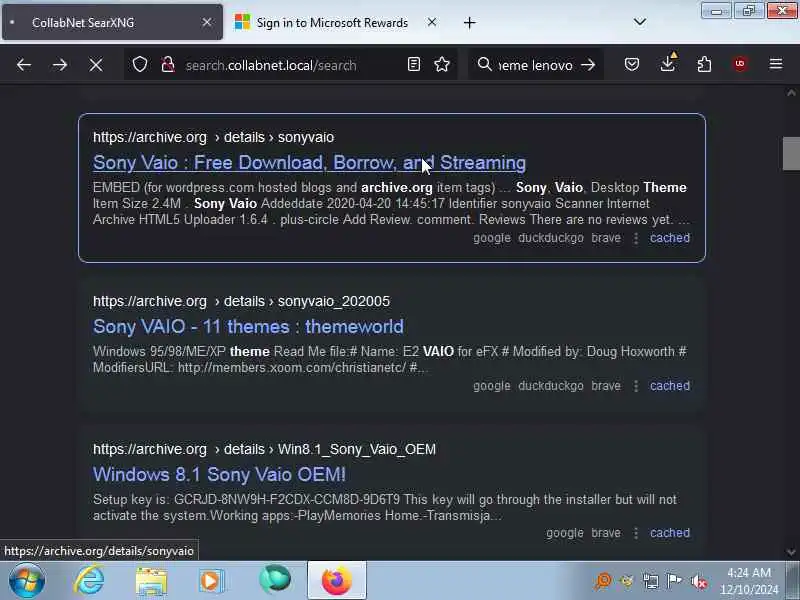Click the Win8.1_Sony_Vaio_OEM result URL
The height and width of the screenshot is (600, 800).
click(x=264, y=449)
